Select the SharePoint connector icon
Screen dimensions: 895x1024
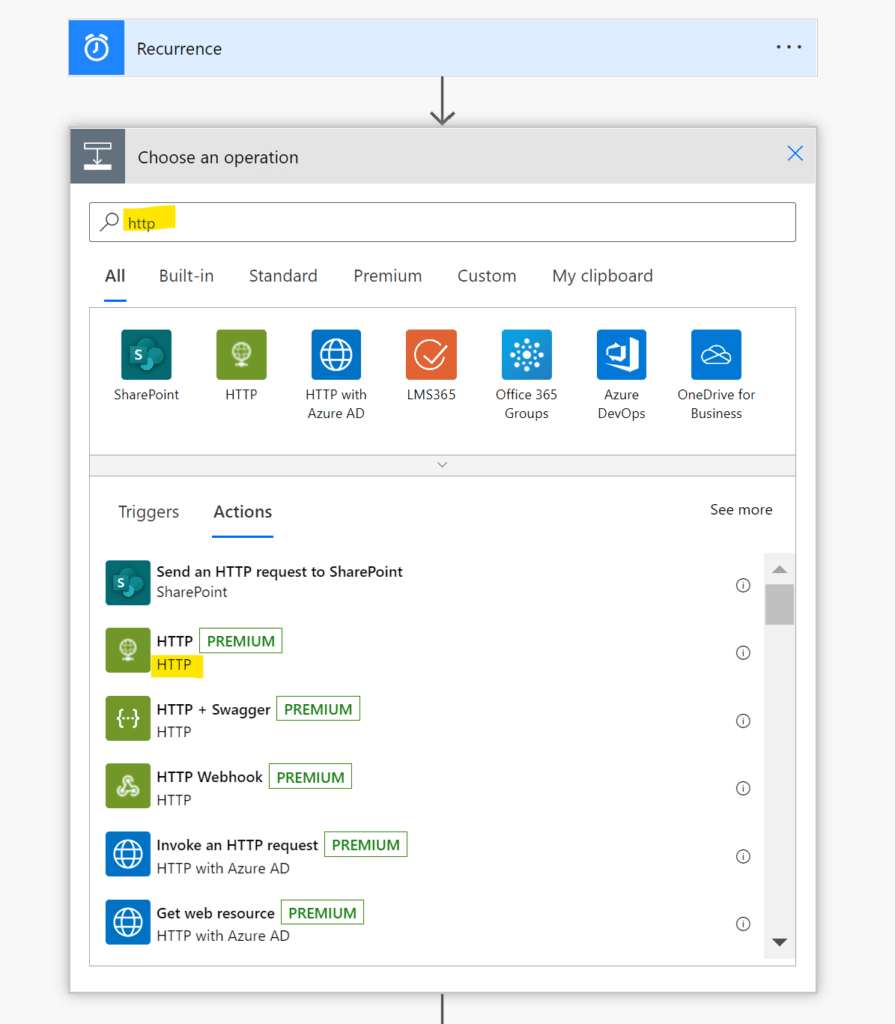tap(146, 355)
